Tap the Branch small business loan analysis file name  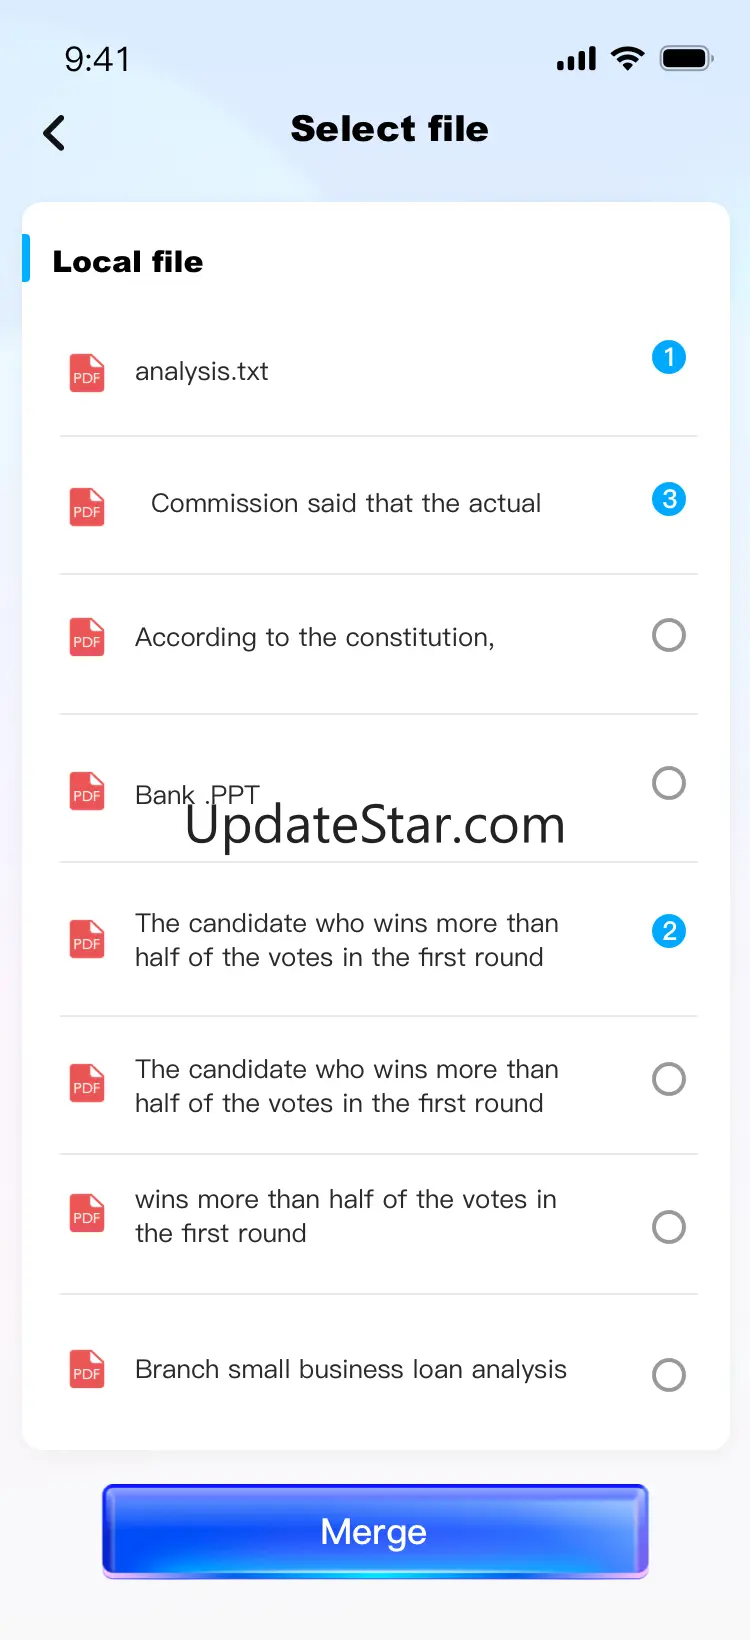350,1370
